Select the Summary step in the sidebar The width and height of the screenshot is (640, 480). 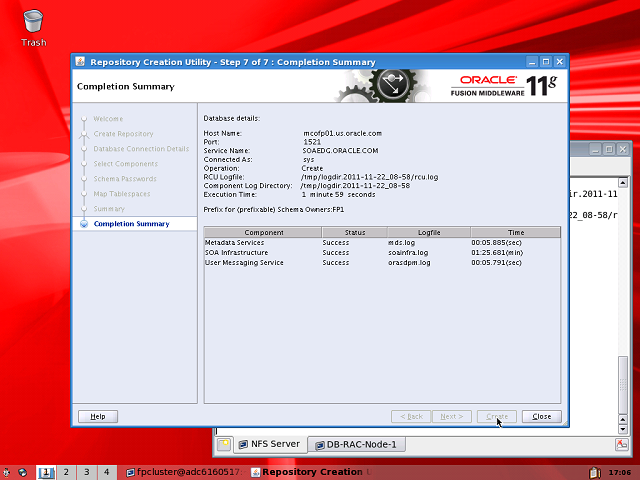pos(109,209)
